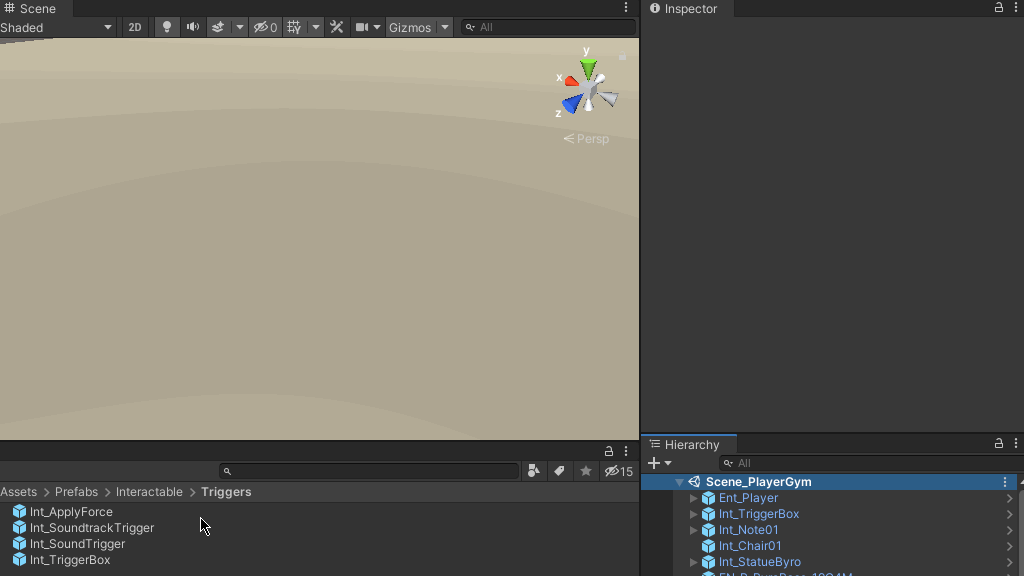
Task: Open grid settings dropdown arrow
Action: (x=316, y=27)
